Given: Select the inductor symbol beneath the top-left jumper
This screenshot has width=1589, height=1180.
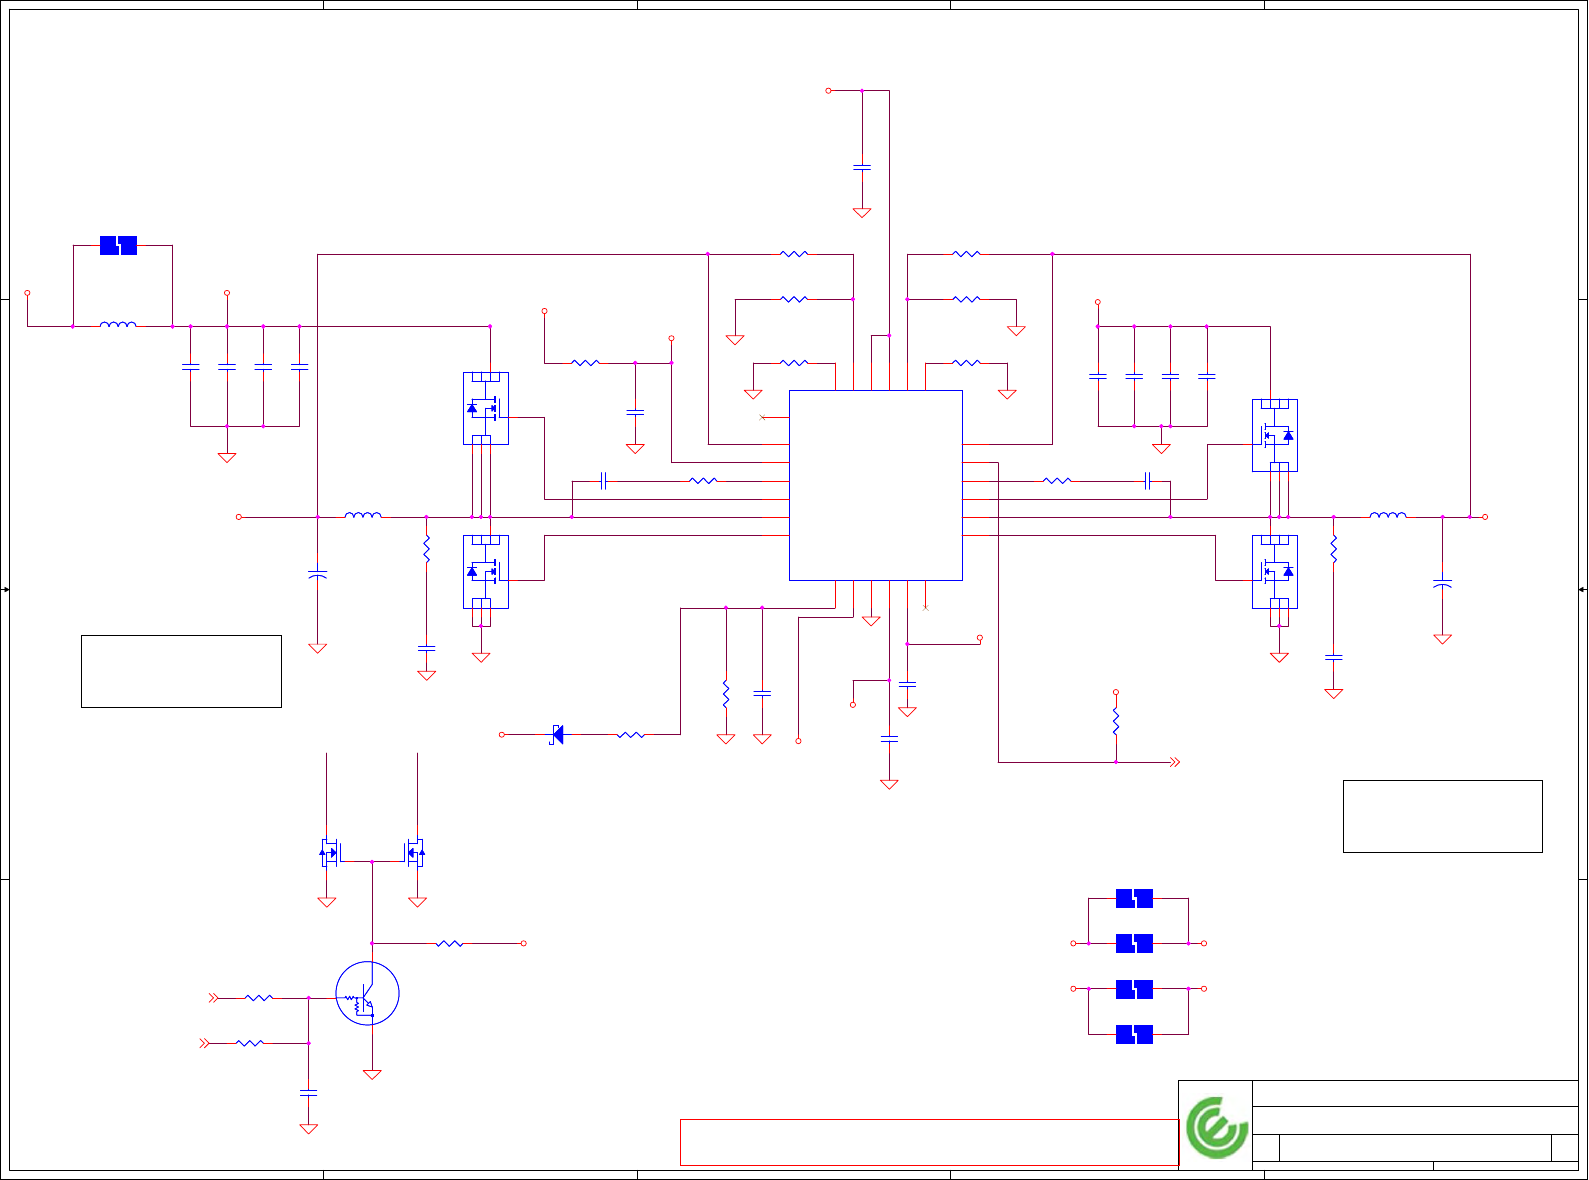Looking at the screenshot, I should tap(118, 324).
